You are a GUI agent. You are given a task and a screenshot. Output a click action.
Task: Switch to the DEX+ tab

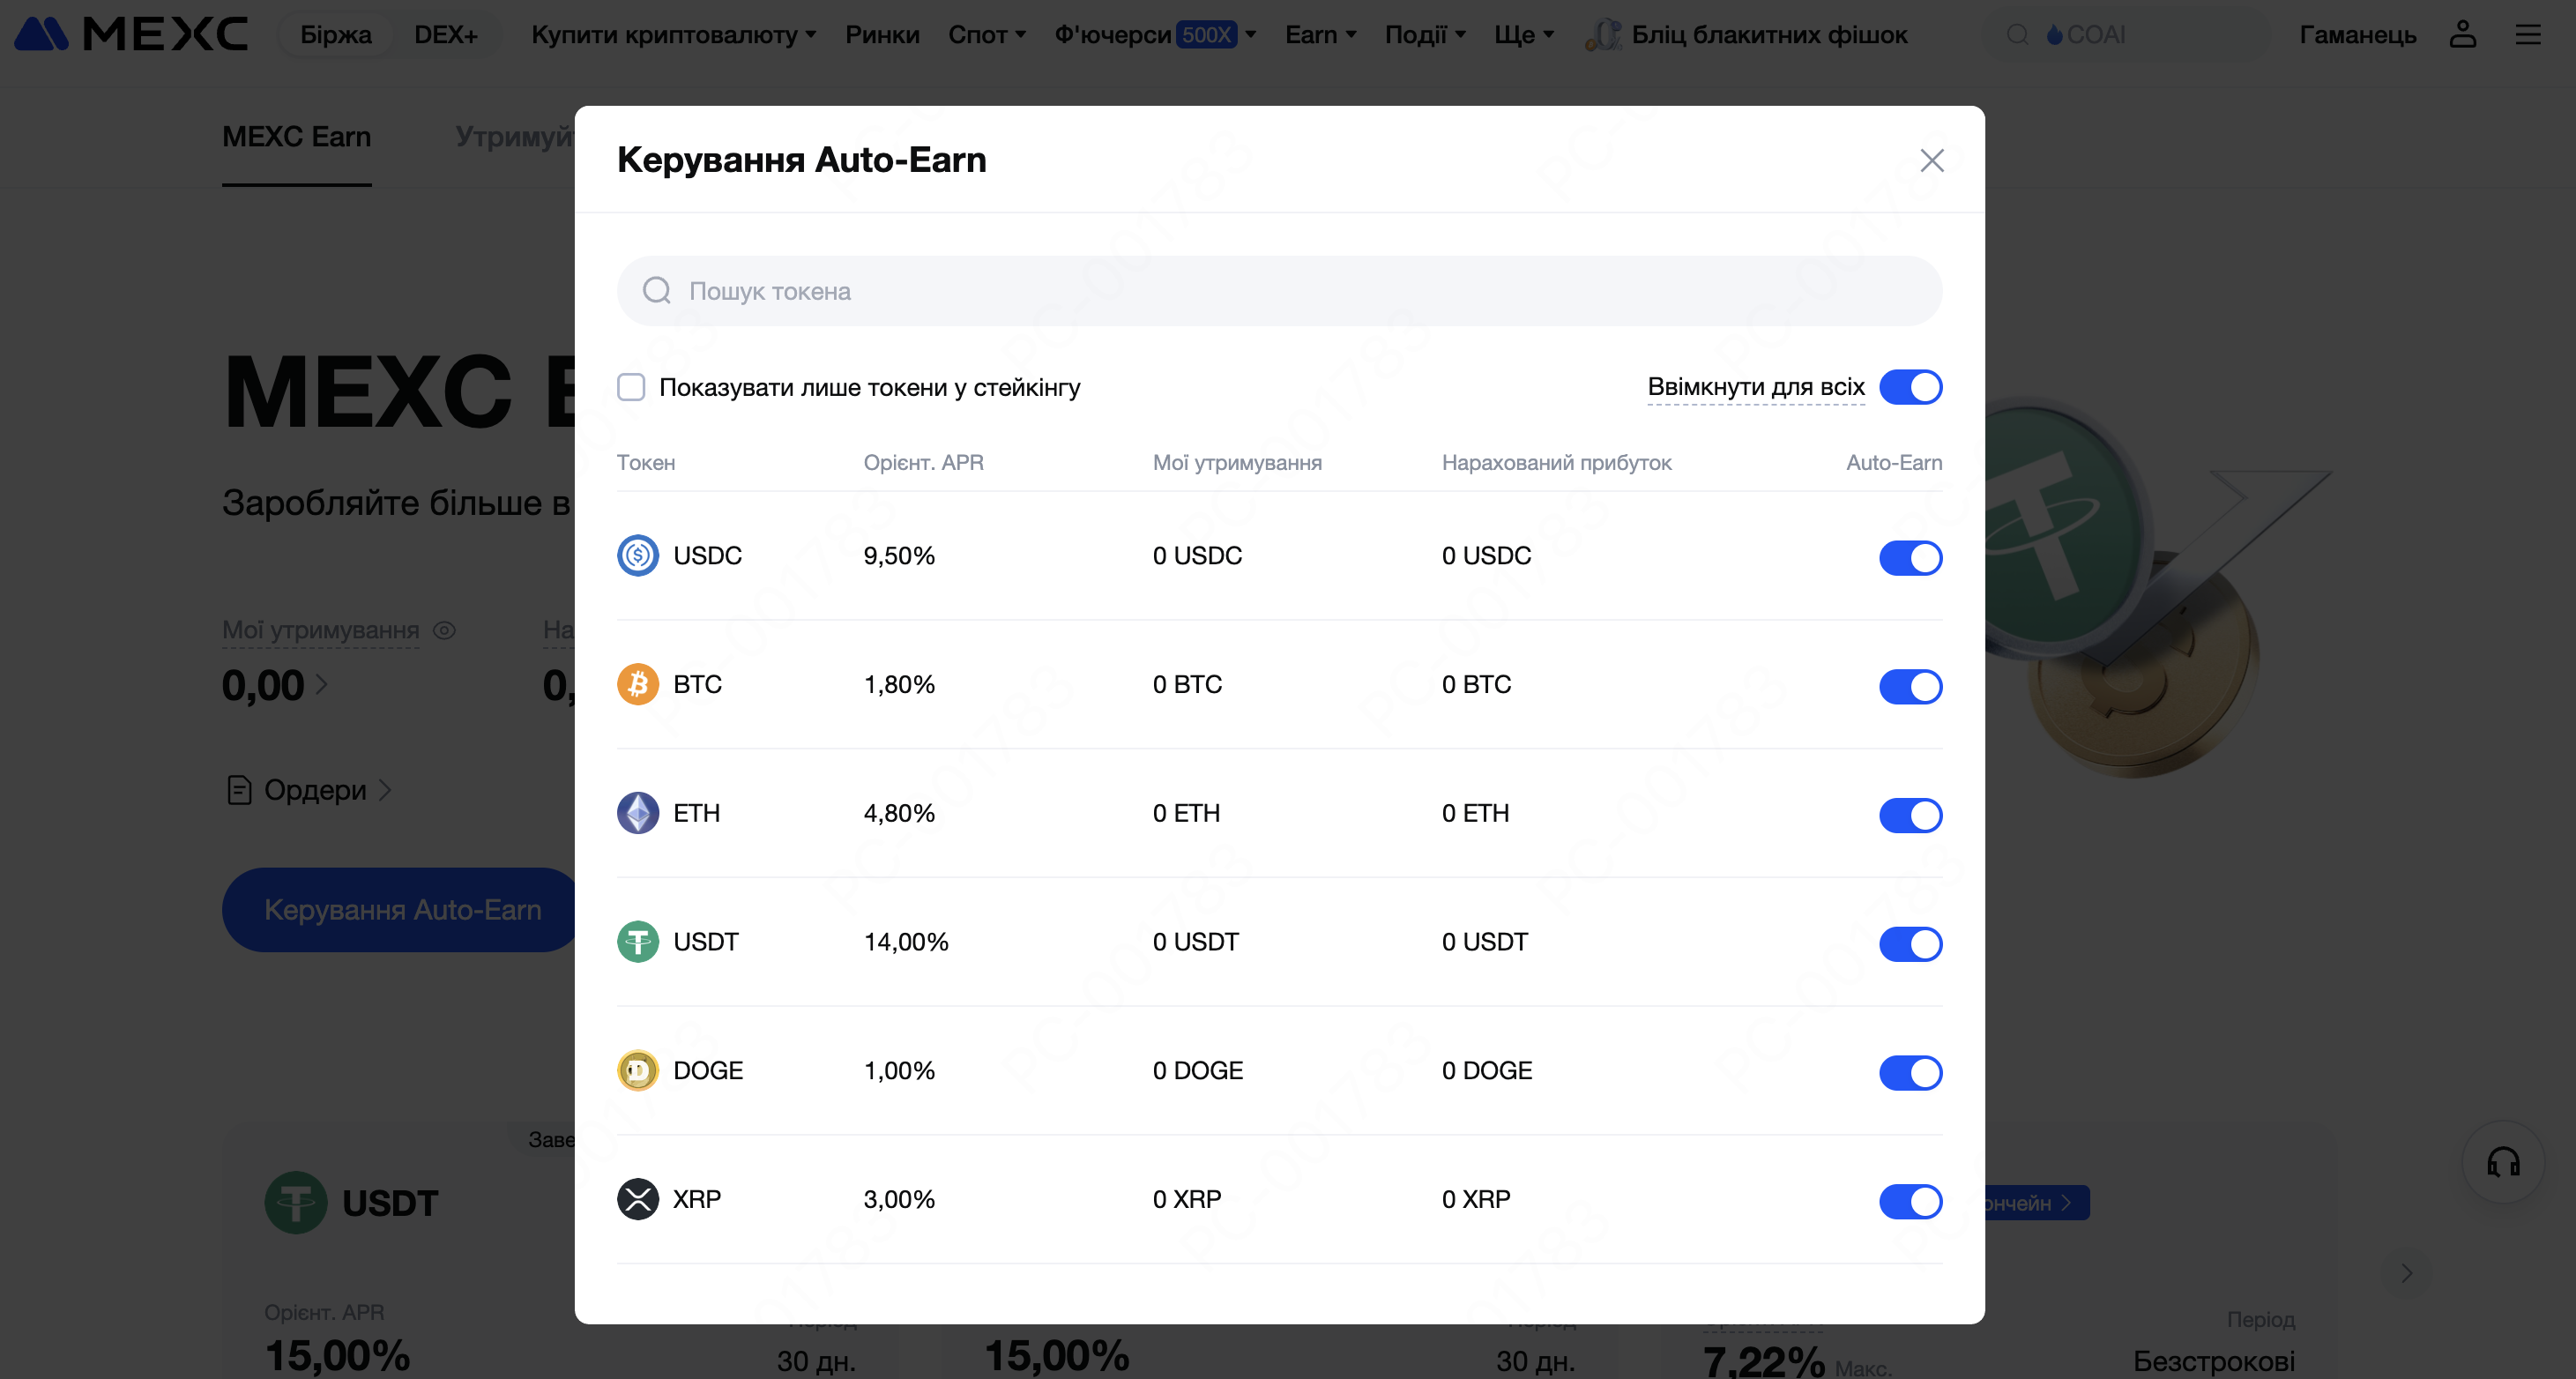pyautogui.click(x=445, y=35)
